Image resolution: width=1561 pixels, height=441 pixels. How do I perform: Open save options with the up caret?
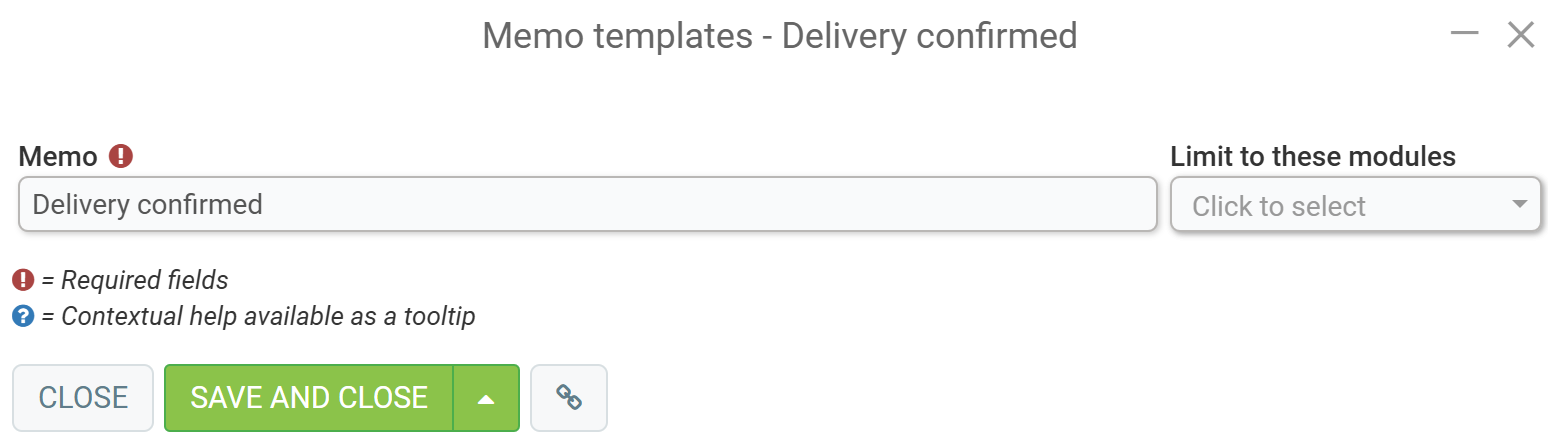coord(486,398)
